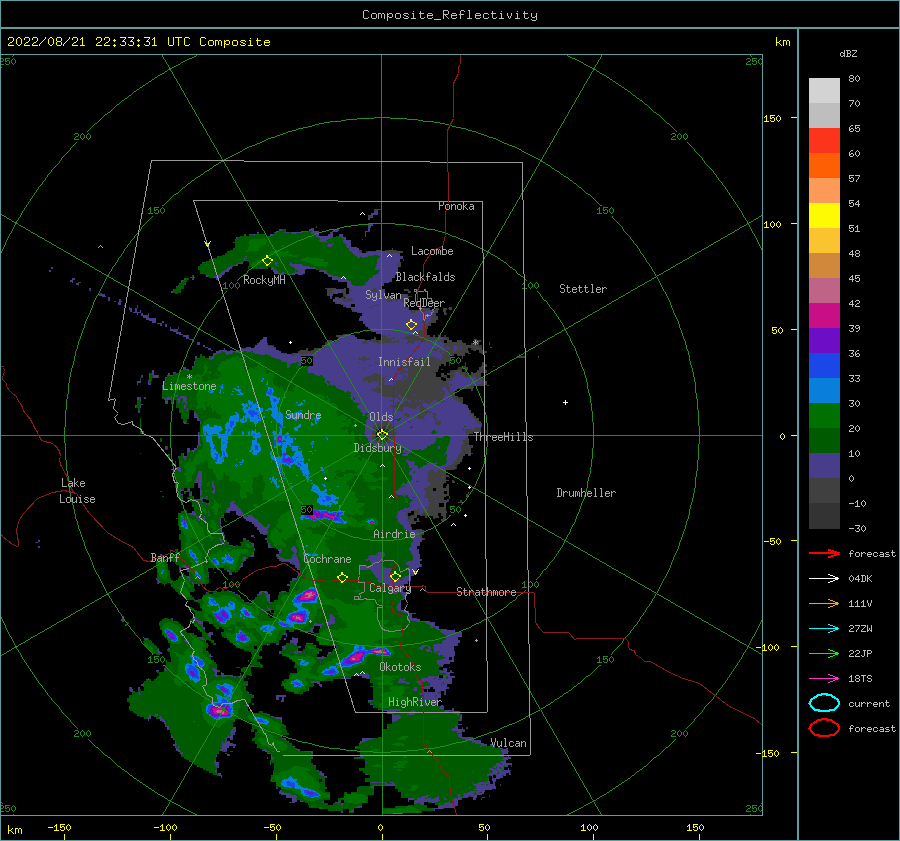This screenshot has height=841, width=900.
Task: Click the Cochrane town label
Action: pos(327,559)
